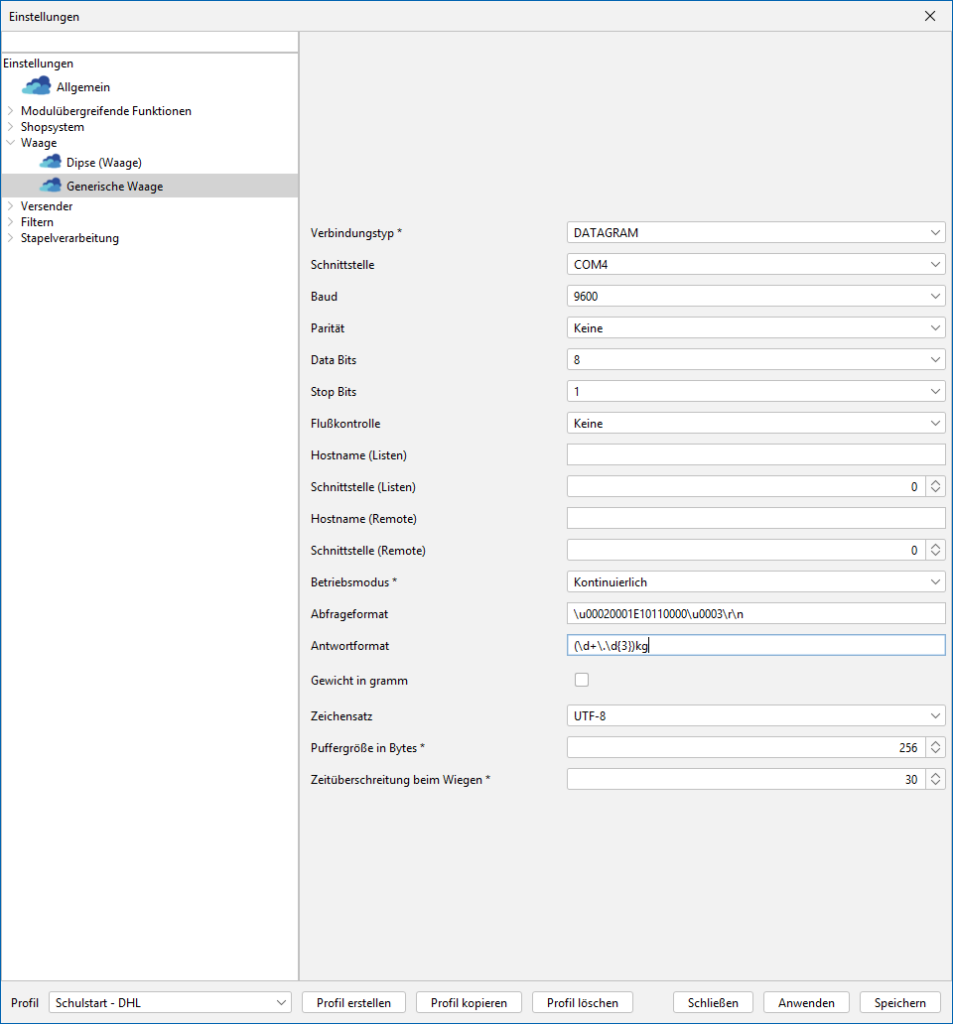953x1024 pixels.
Task: Select the Dipse (Waage) cloud icon
Action: [x=50, y=162]
